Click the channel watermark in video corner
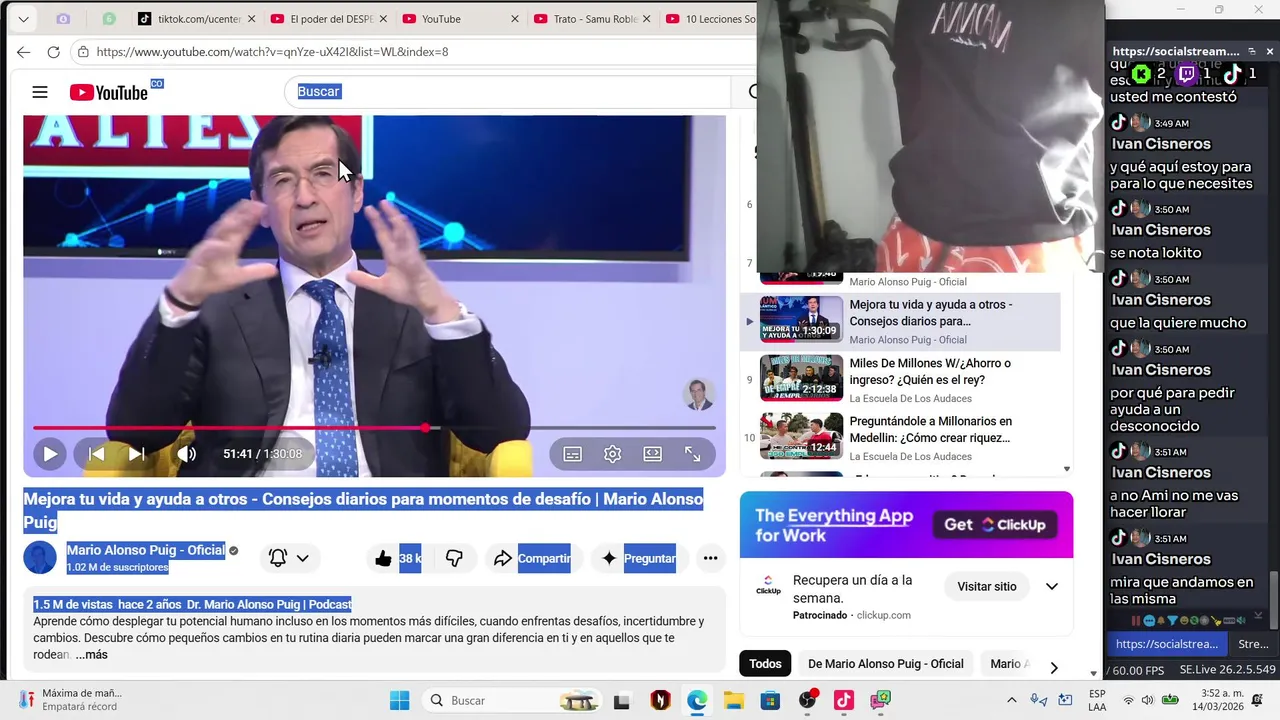The image size is (1280, 720). pos(699,394)
